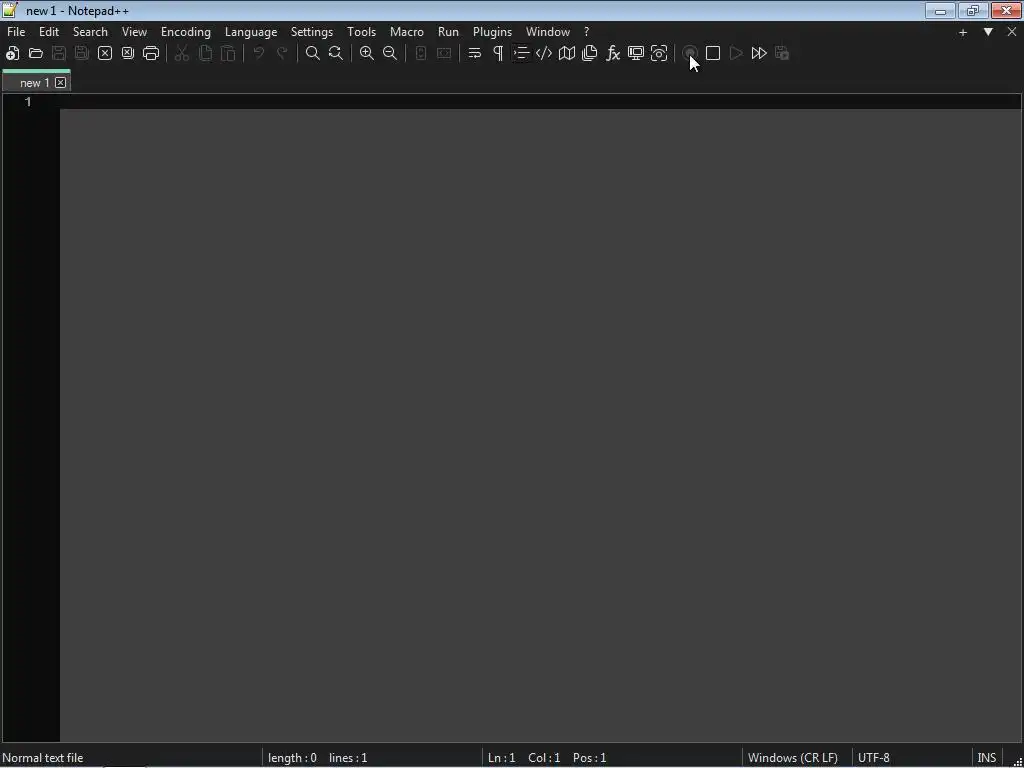1024x768 pixels.
Task: Open the Tools menu
Action: coord(362,32)
